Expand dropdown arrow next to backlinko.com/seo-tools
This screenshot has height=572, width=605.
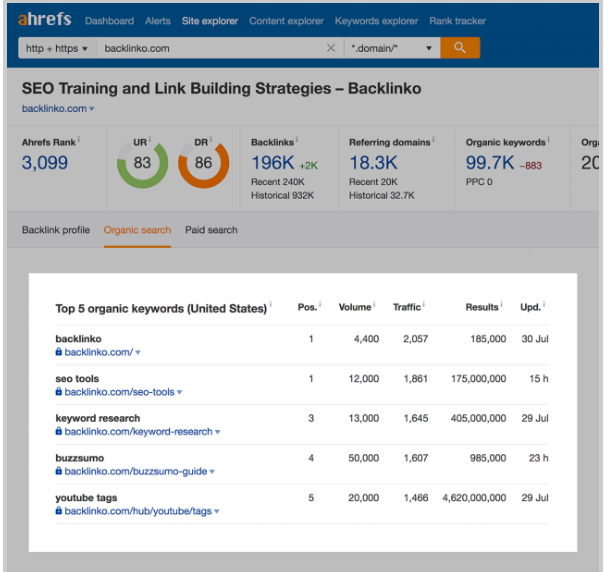click(x=179, y=392)
